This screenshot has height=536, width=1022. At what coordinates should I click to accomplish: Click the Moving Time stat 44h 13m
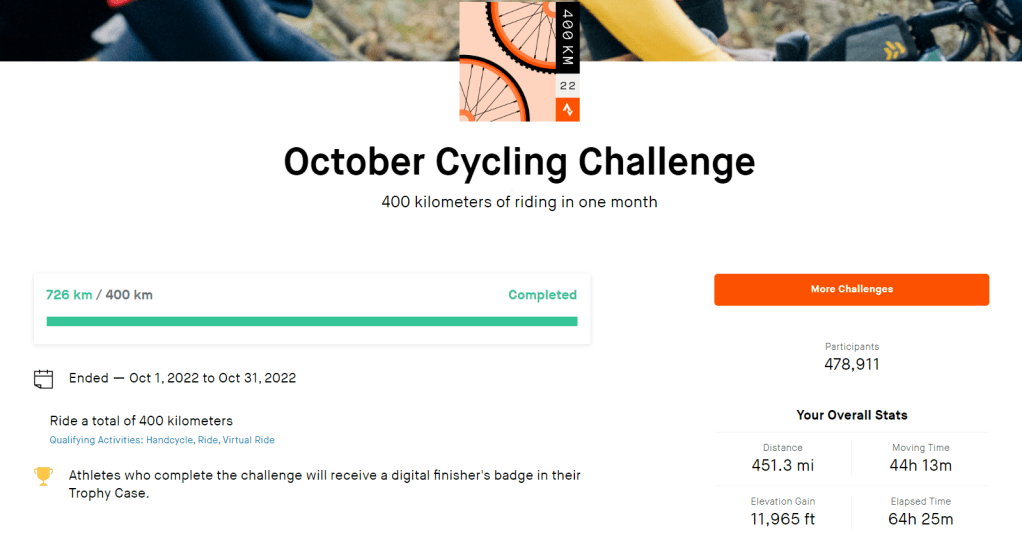click(920, 465)
